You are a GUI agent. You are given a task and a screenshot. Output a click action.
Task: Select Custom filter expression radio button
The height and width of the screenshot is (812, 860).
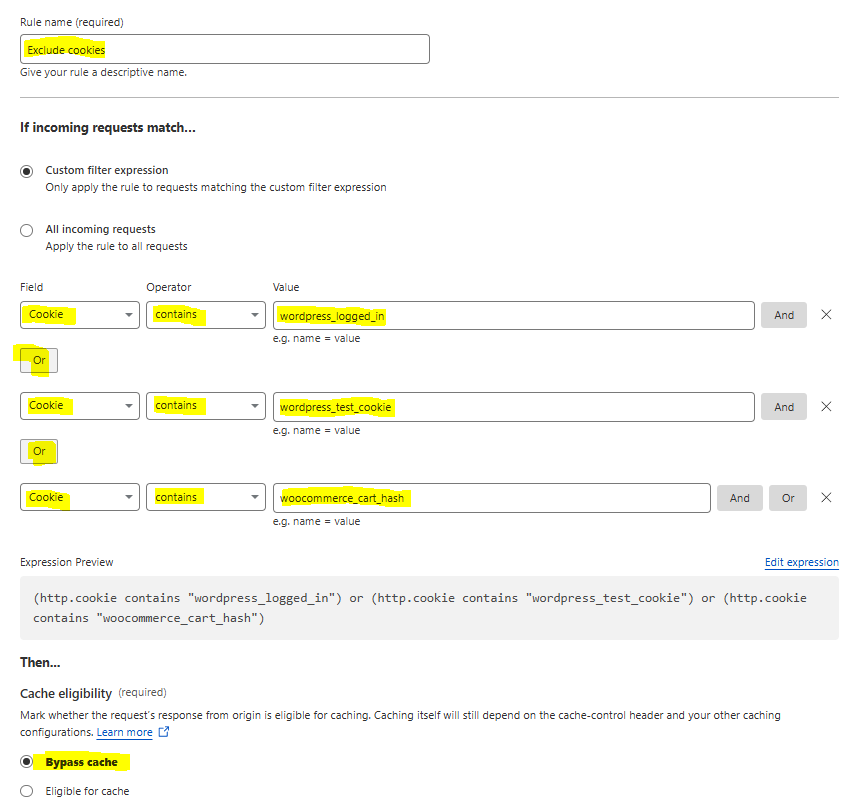(x=26, y=171)
